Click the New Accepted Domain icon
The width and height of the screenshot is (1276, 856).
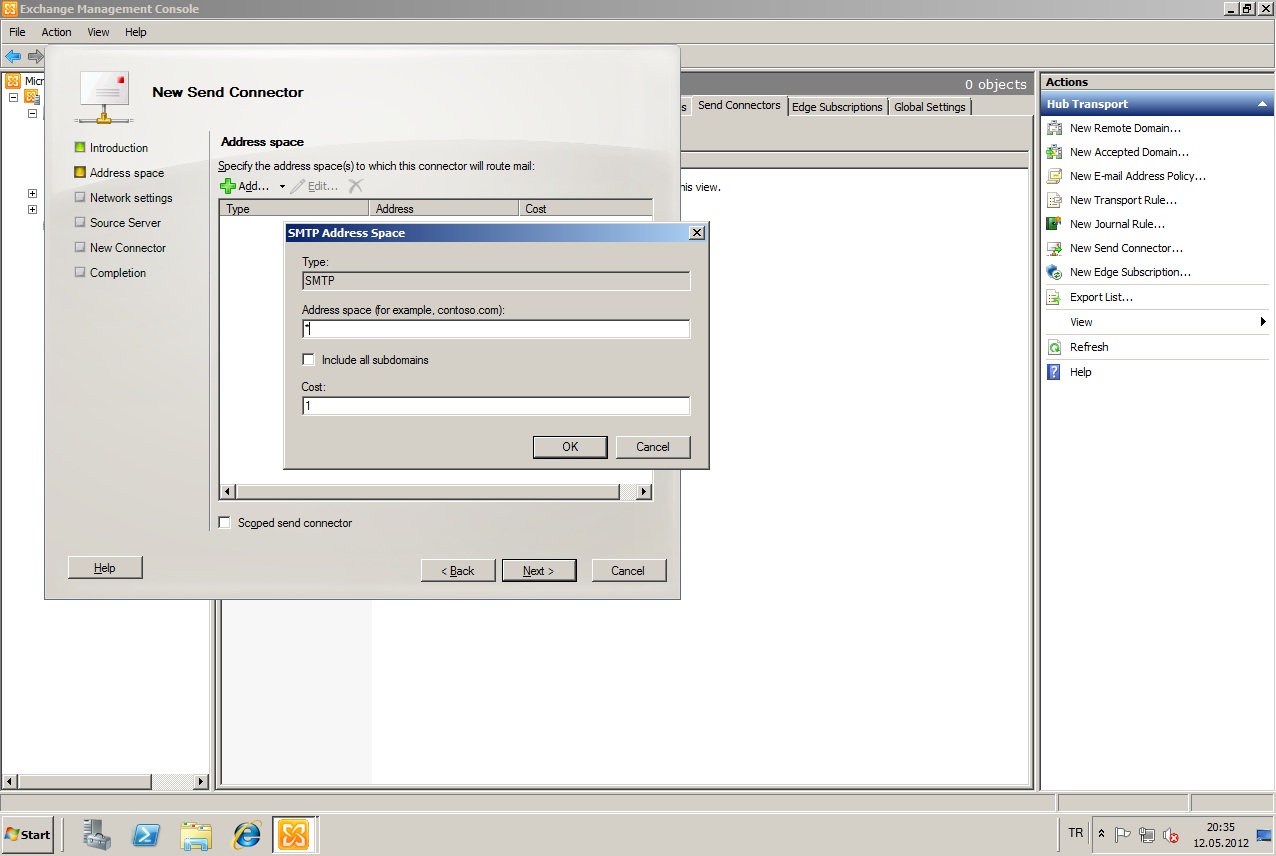[1053, 152]
